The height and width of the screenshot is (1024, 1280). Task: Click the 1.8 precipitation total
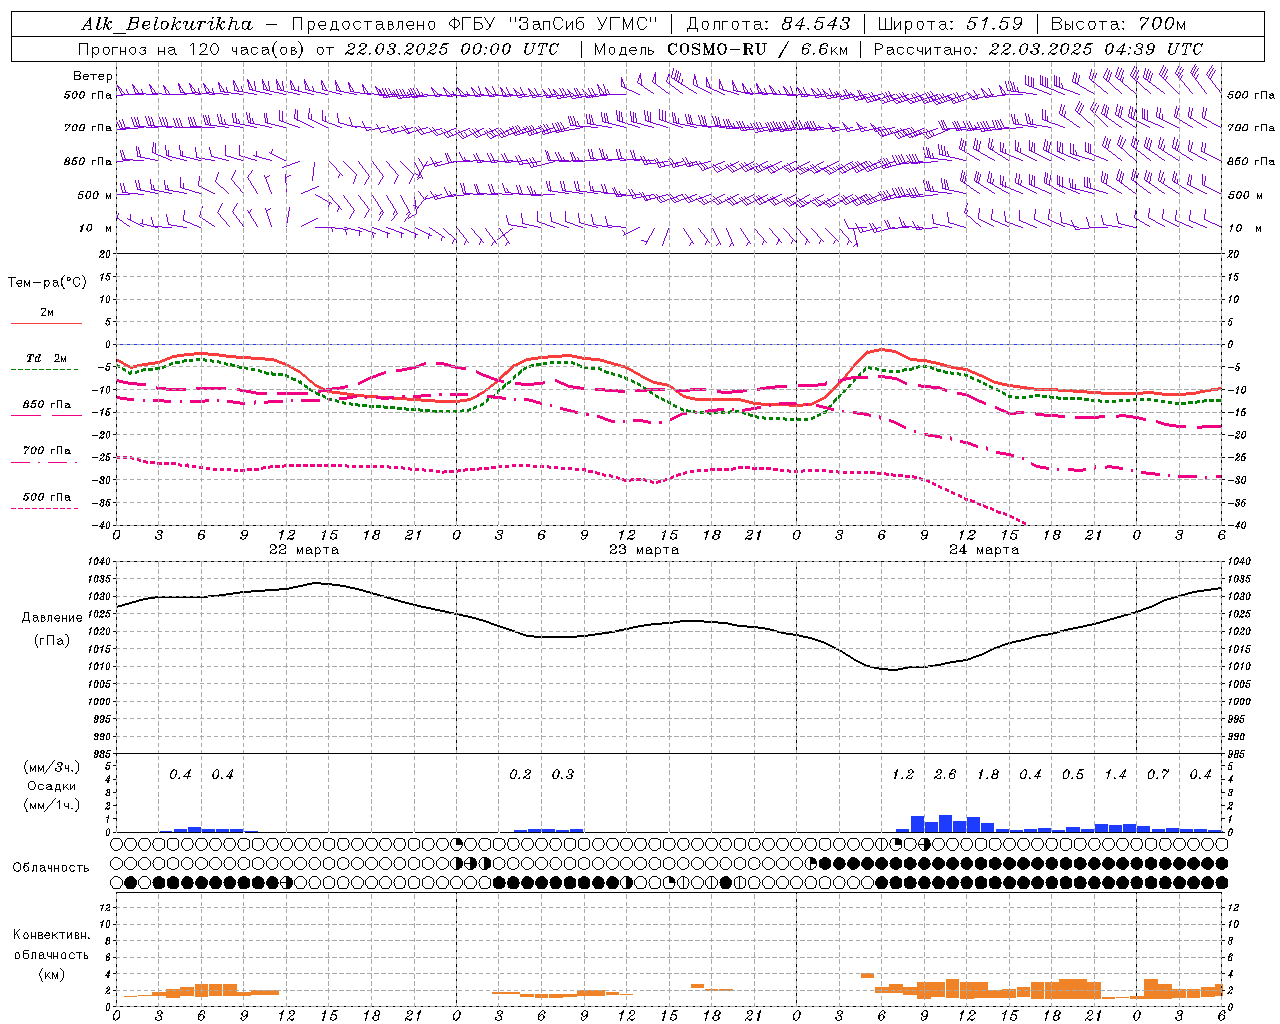988,775
